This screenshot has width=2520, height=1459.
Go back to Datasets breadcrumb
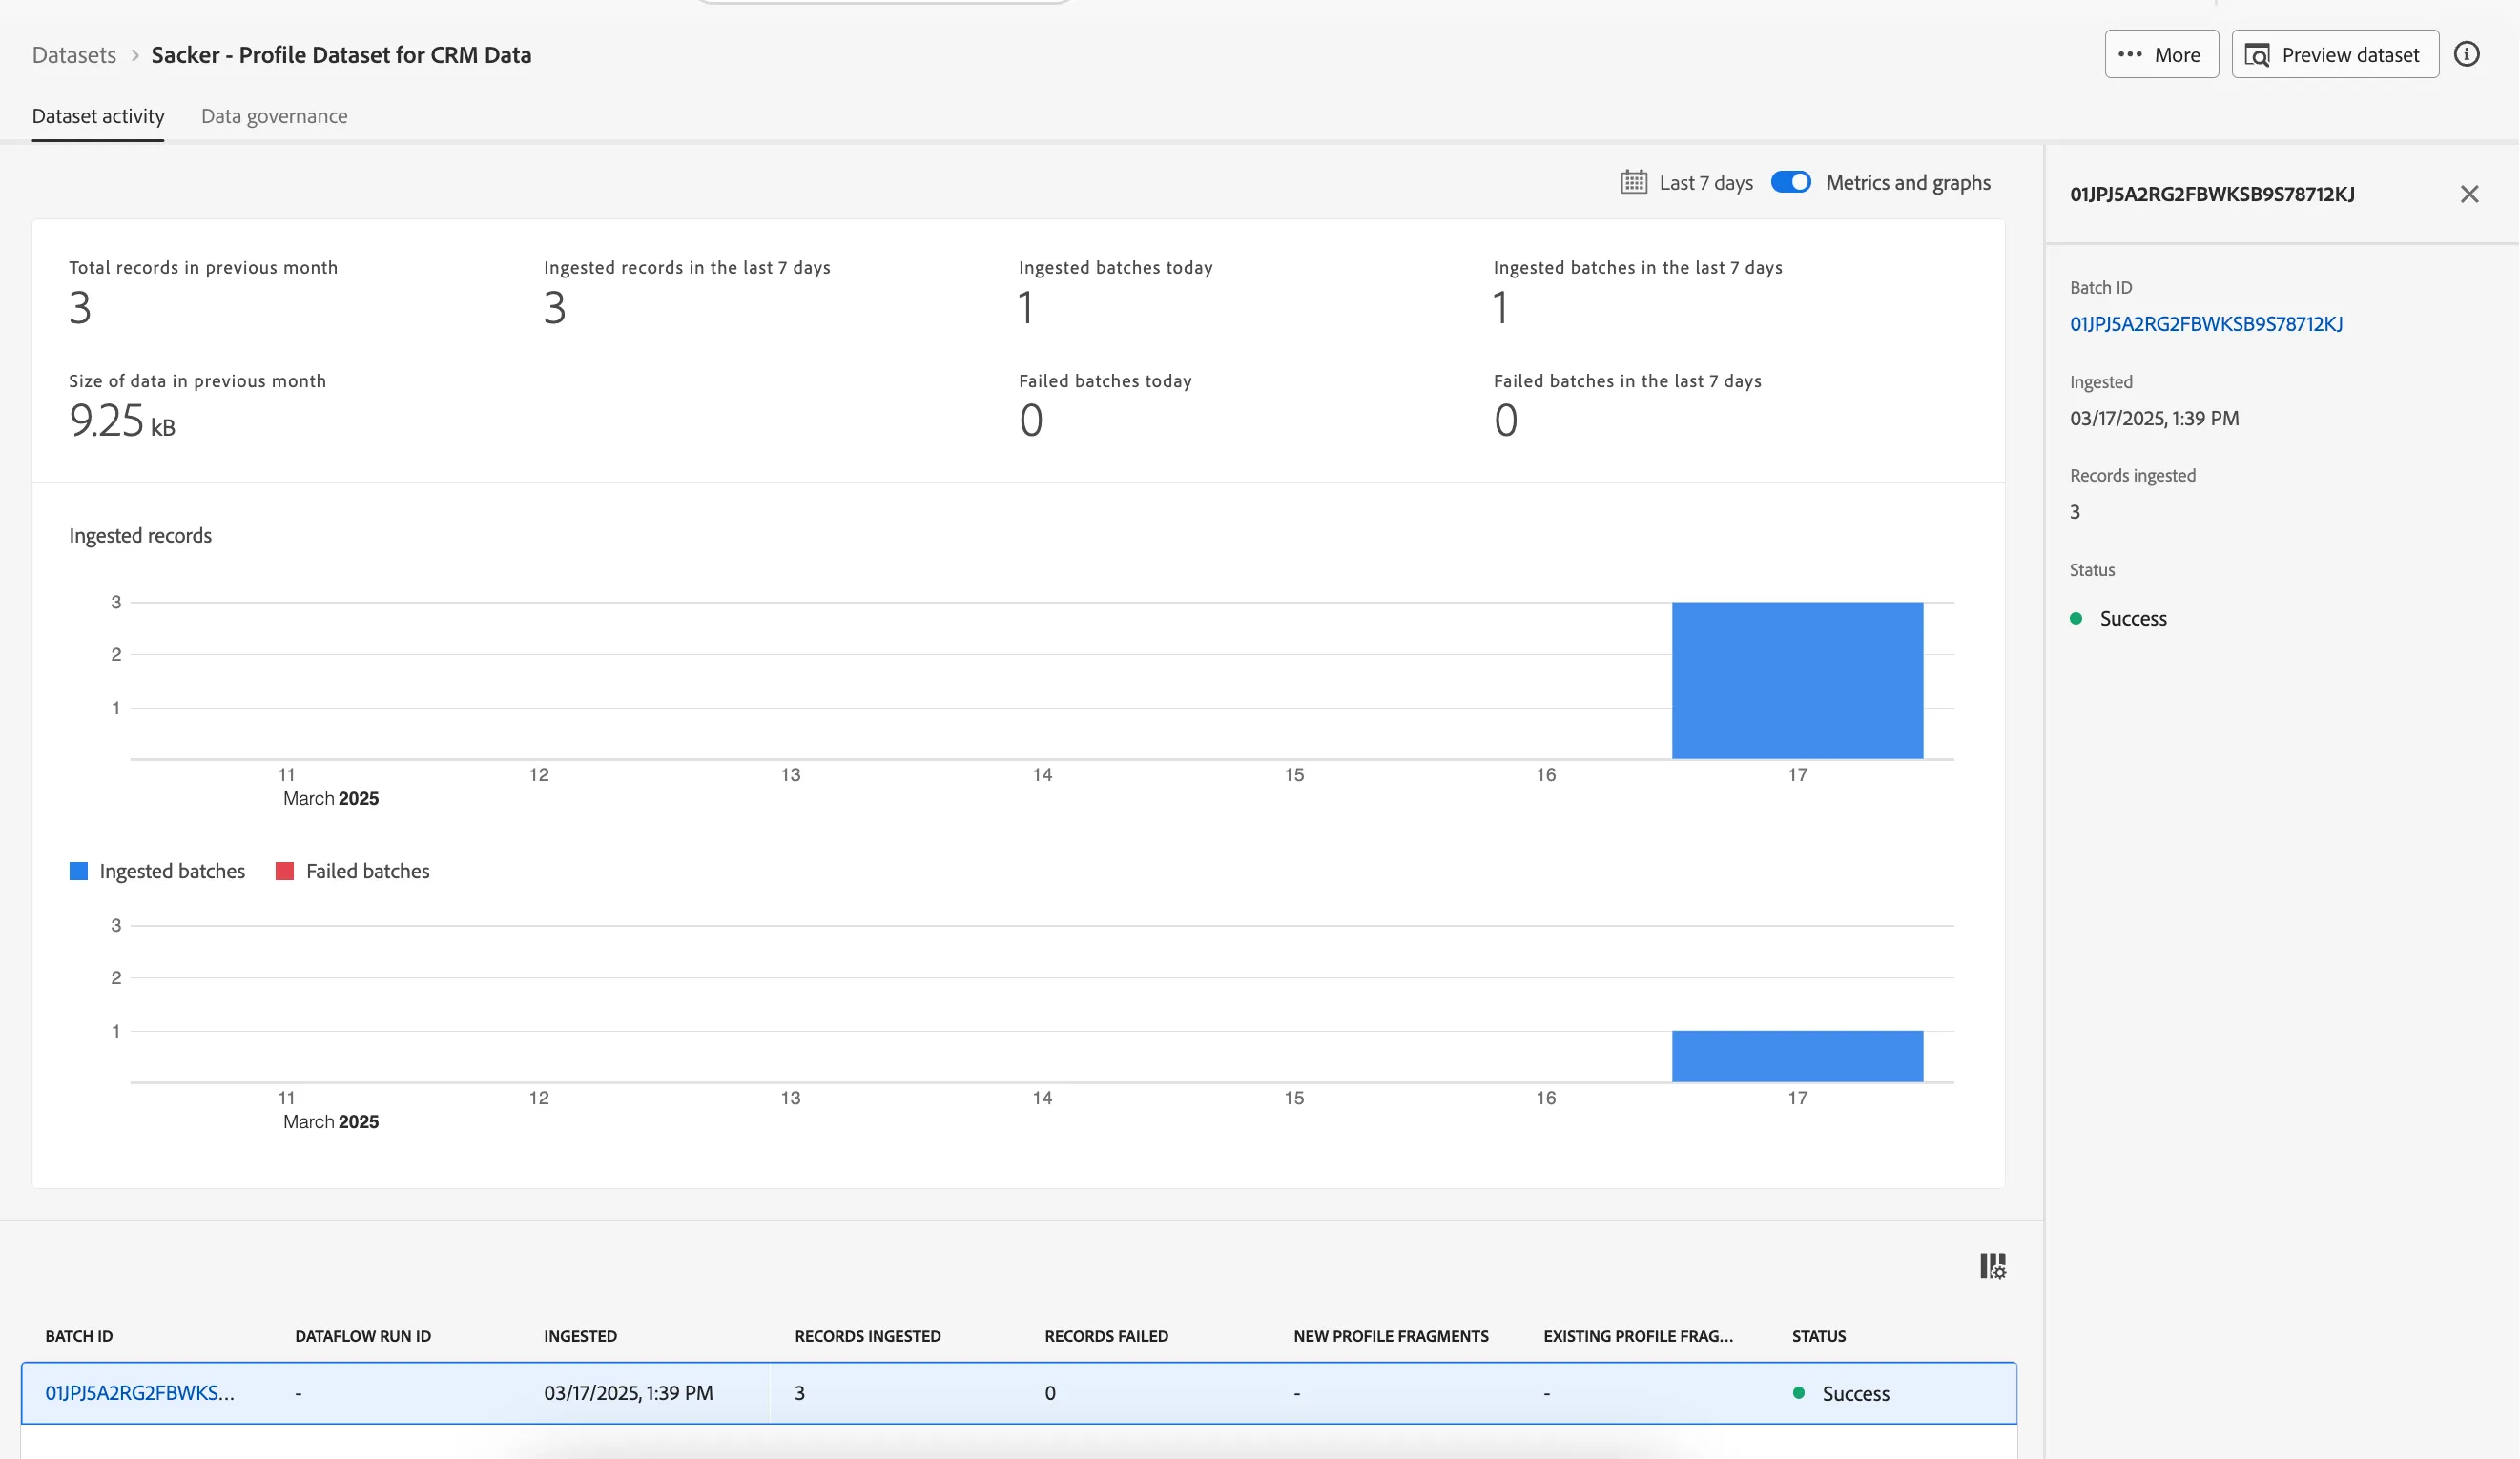(x=74, y=55)
